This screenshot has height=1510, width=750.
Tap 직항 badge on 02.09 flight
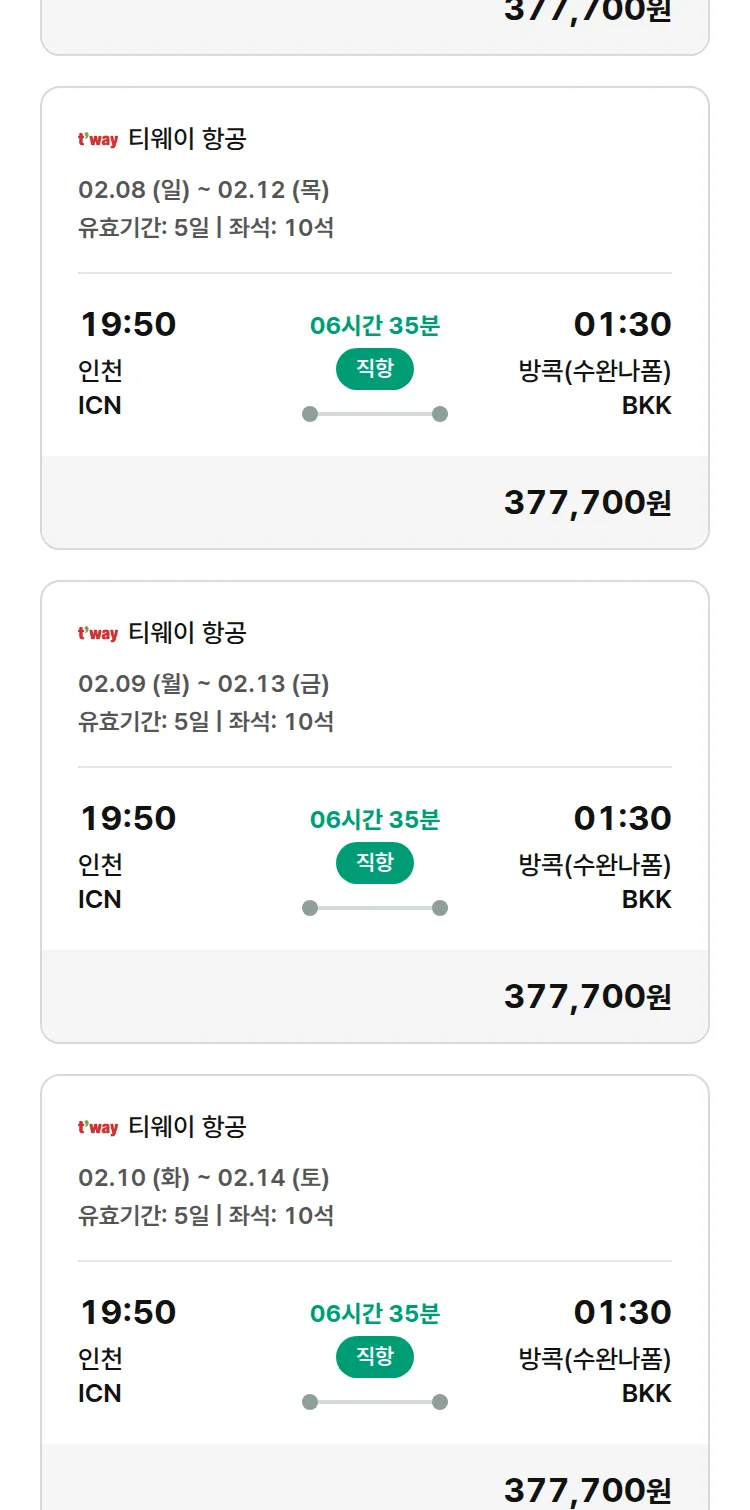375,863
